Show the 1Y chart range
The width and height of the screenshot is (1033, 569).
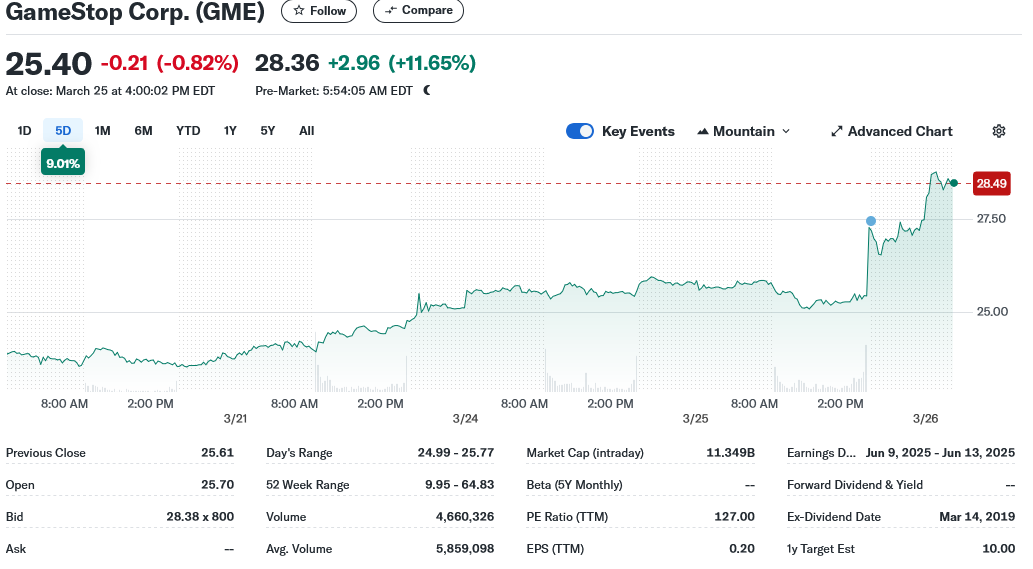click(x=230, y=130)
